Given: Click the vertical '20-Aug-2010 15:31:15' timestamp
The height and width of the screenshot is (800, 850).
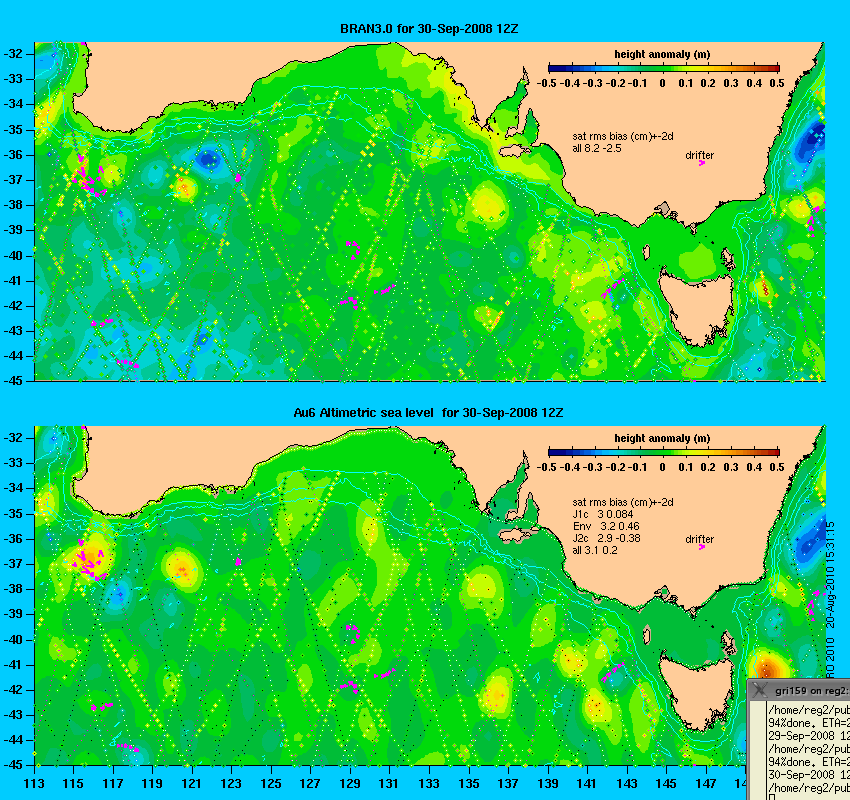Looking at the screenshot, I should pos(831,575).
